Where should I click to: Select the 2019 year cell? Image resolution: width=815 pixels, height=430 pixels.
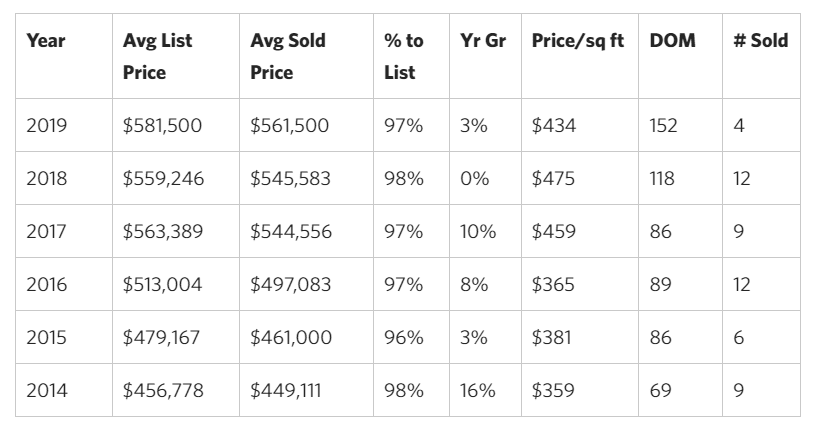[x=45, y=126]
